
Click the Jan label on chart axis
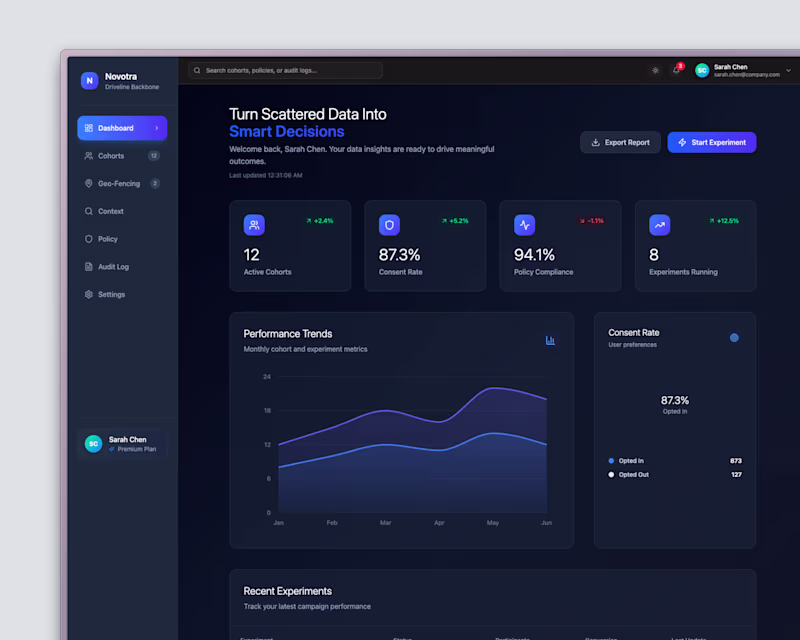click(279, 523)
